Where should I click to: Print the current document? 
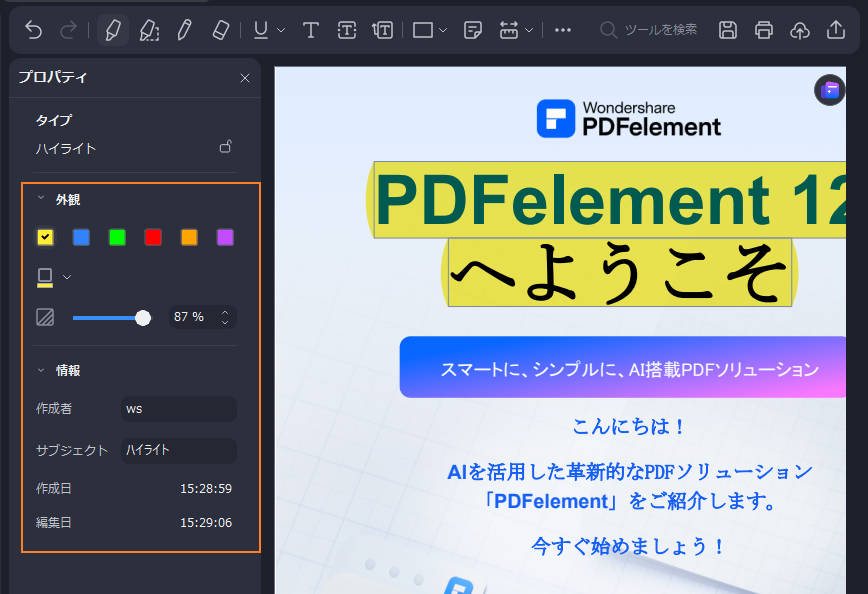(764, 30)
